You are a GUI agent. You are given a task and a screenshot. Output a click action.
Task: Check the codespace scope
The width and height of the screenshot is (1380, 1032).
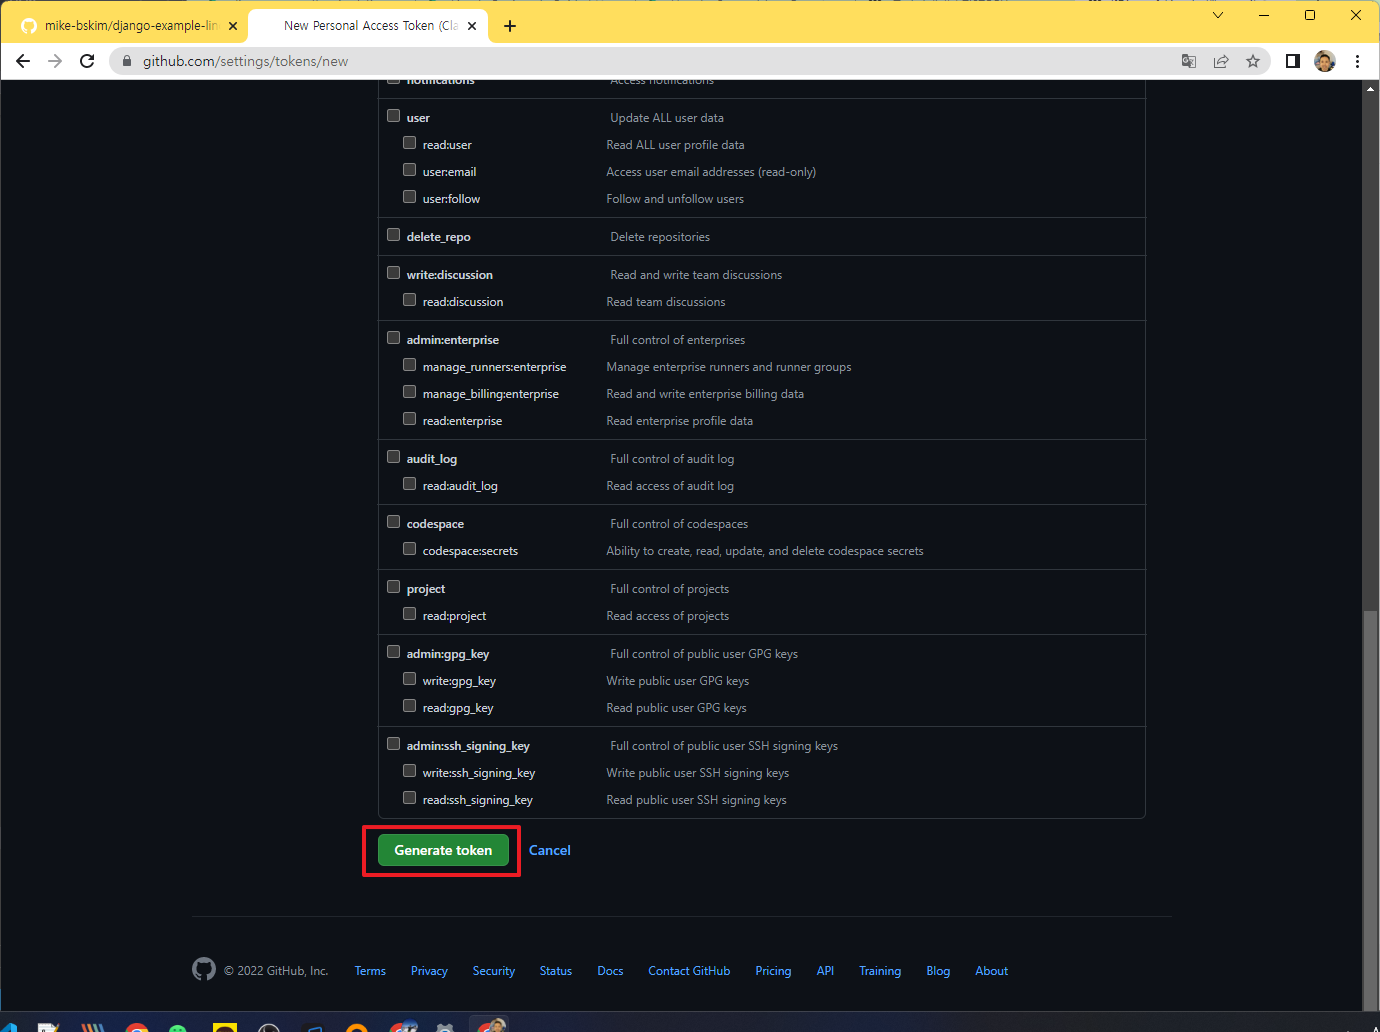[394, 522]
